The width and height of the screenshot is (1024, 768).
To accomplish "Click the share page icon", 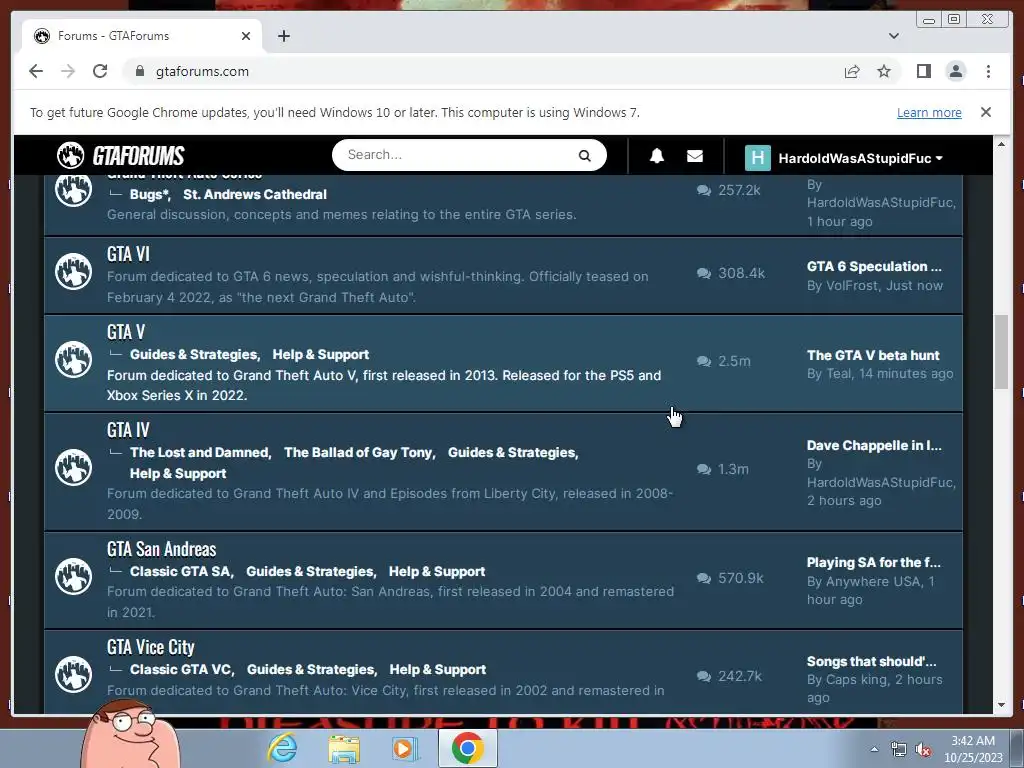I will (x=852, y=71).
